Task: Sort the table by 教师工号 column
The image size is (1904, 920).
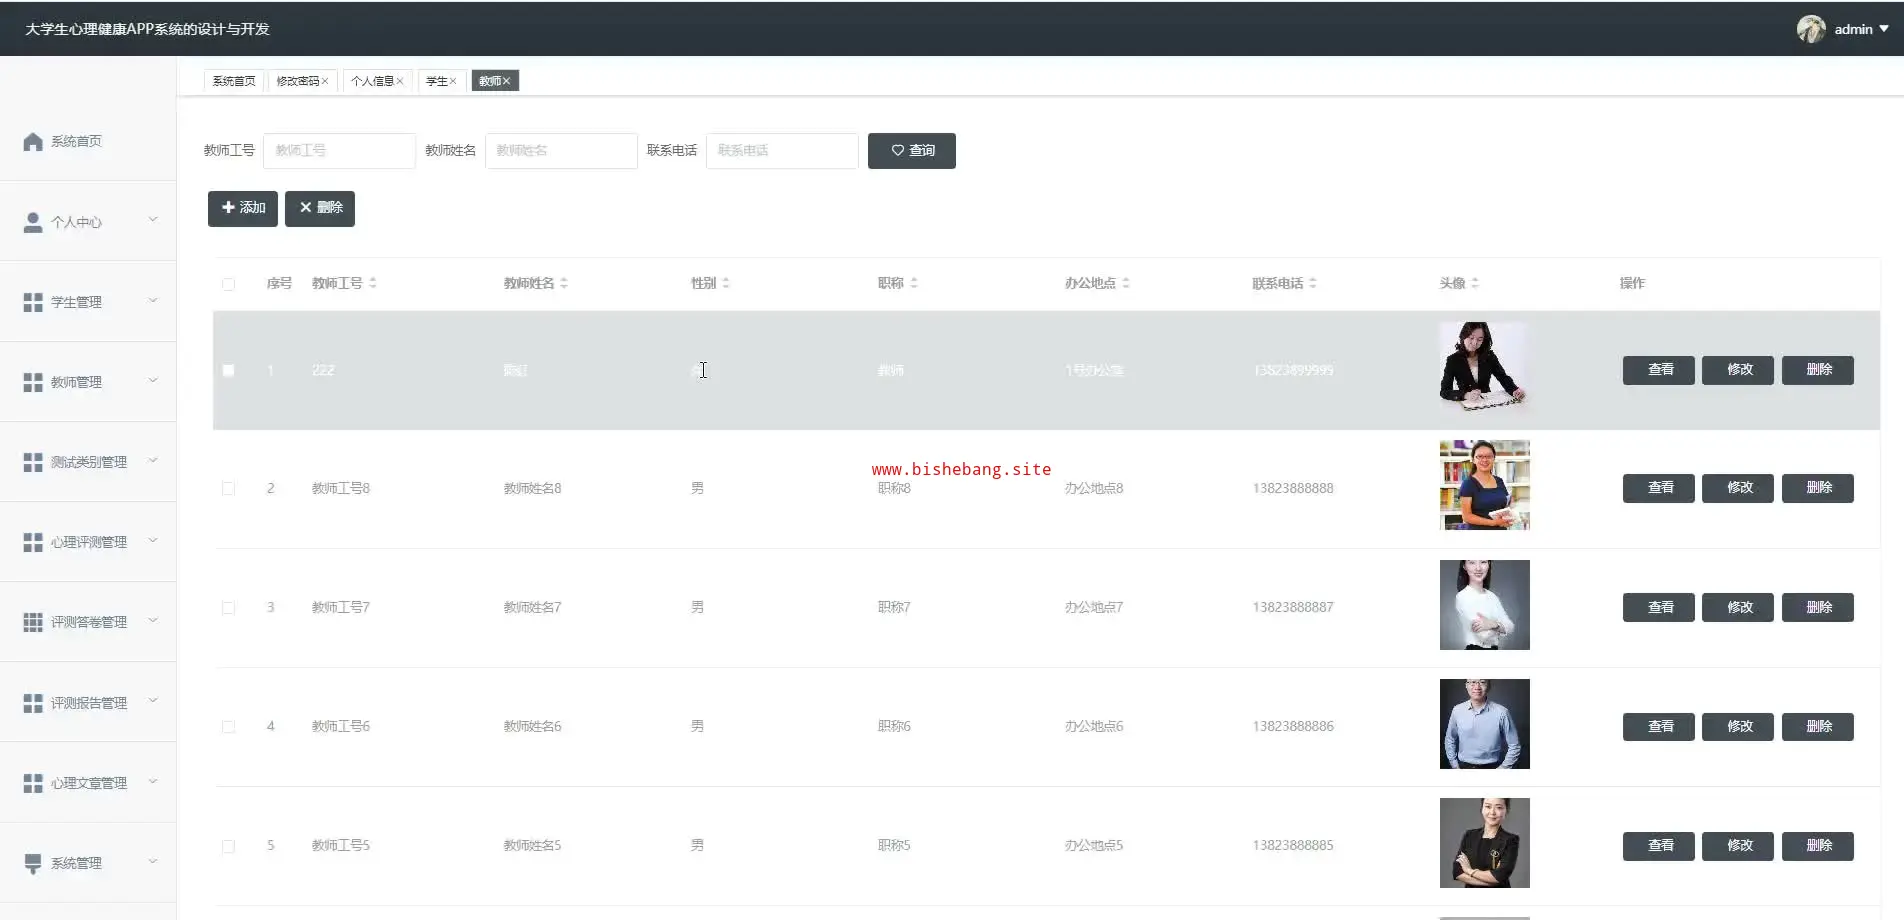Action: click(x=373, y=283)
